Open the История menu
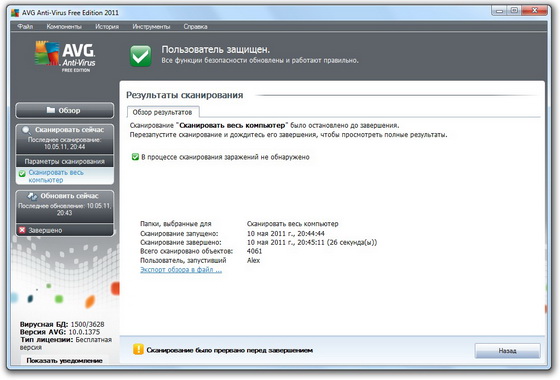The height and width of the screenshot is (380, 560). pyautogui.click(x=107, y=26)
